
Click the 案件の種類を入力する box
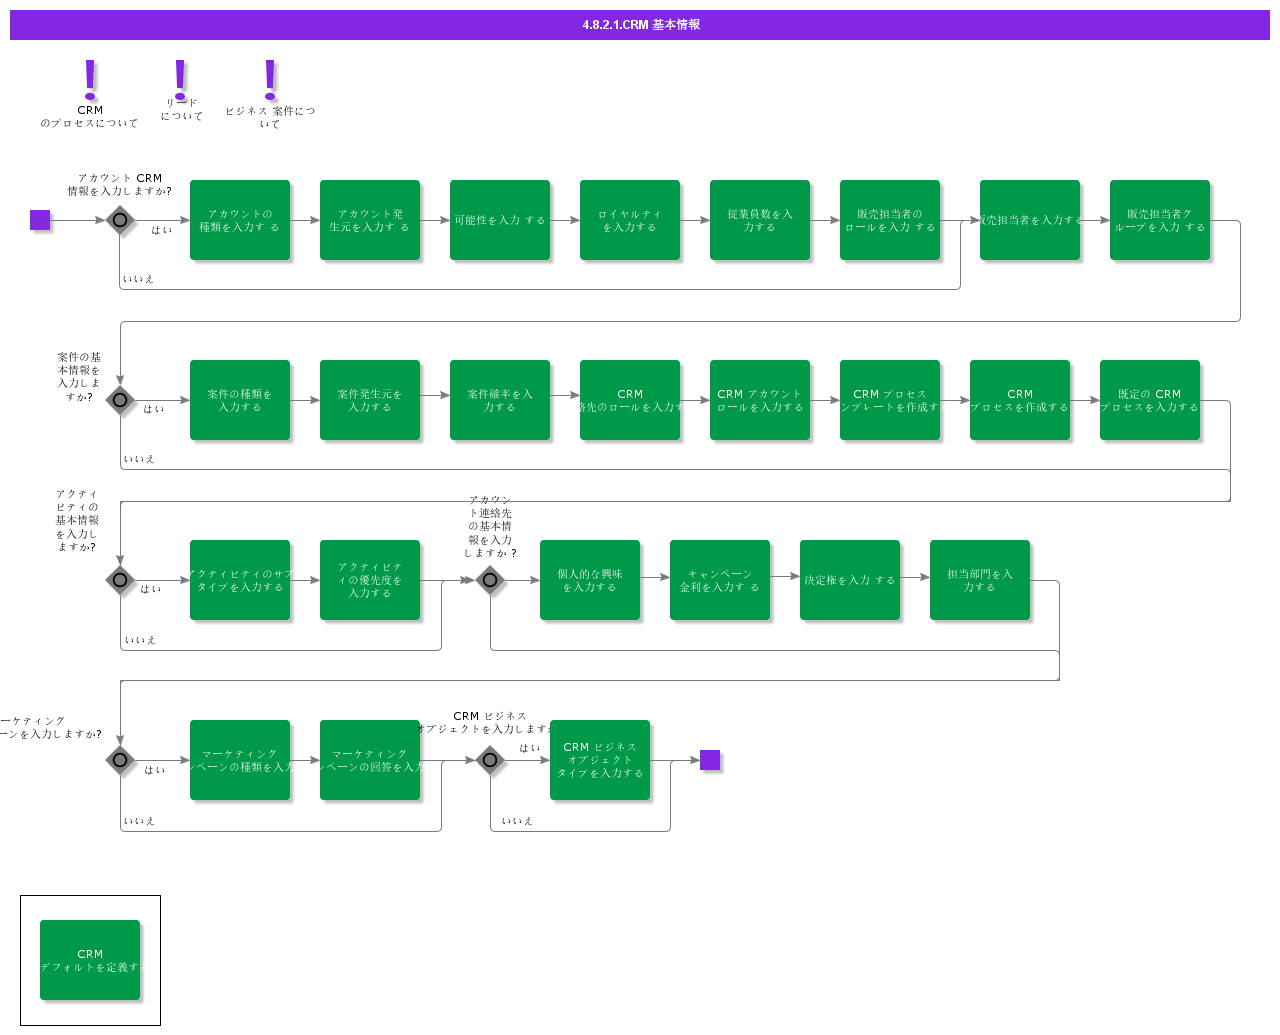click(240, 400)
